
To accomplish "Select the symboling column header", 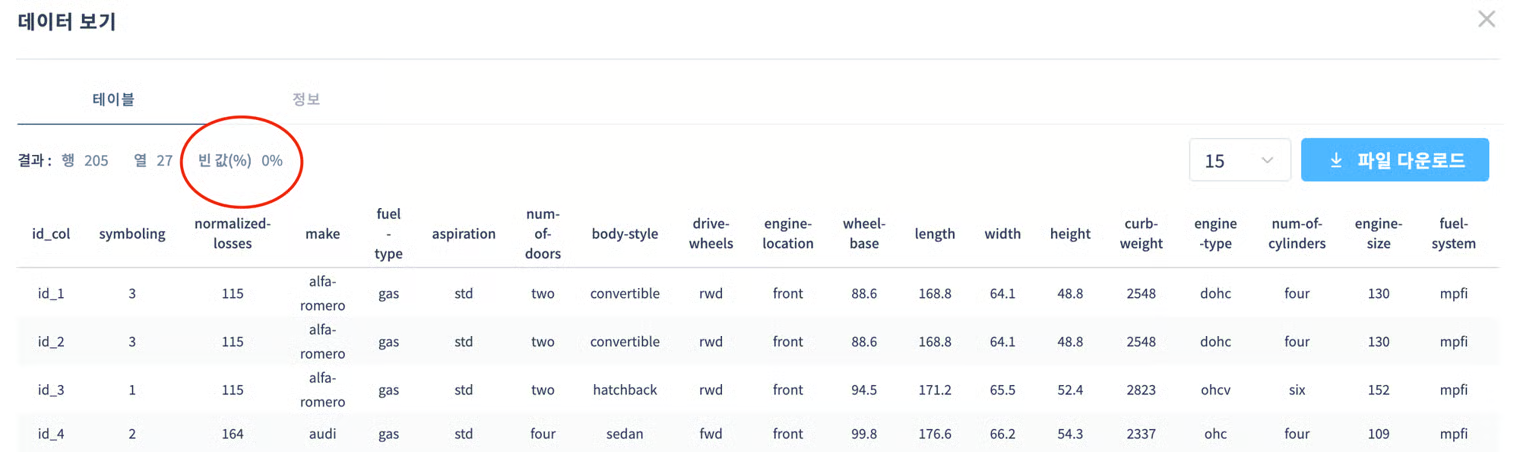I will click(132, 234).
